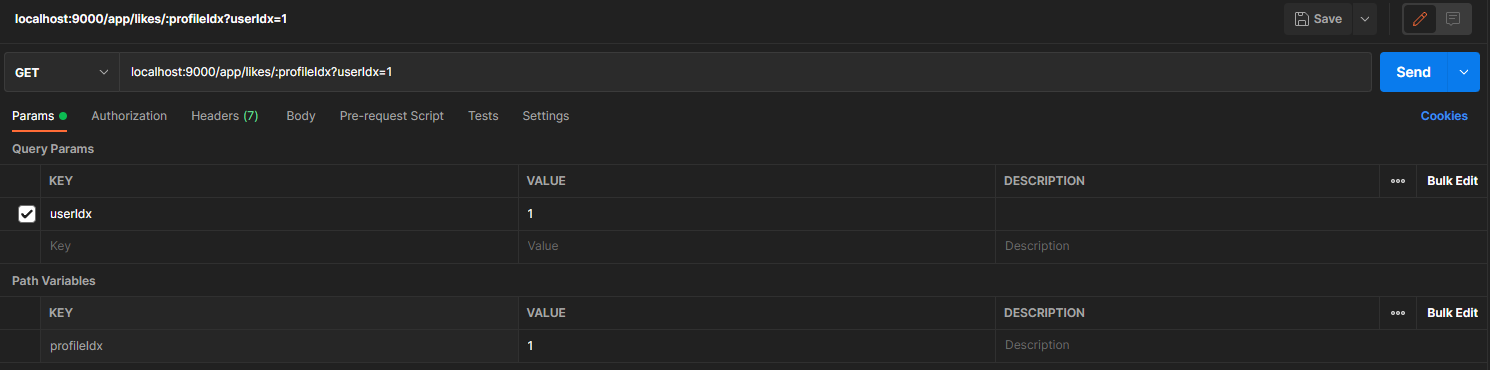Switch to the Tests tab

[483, 116]
